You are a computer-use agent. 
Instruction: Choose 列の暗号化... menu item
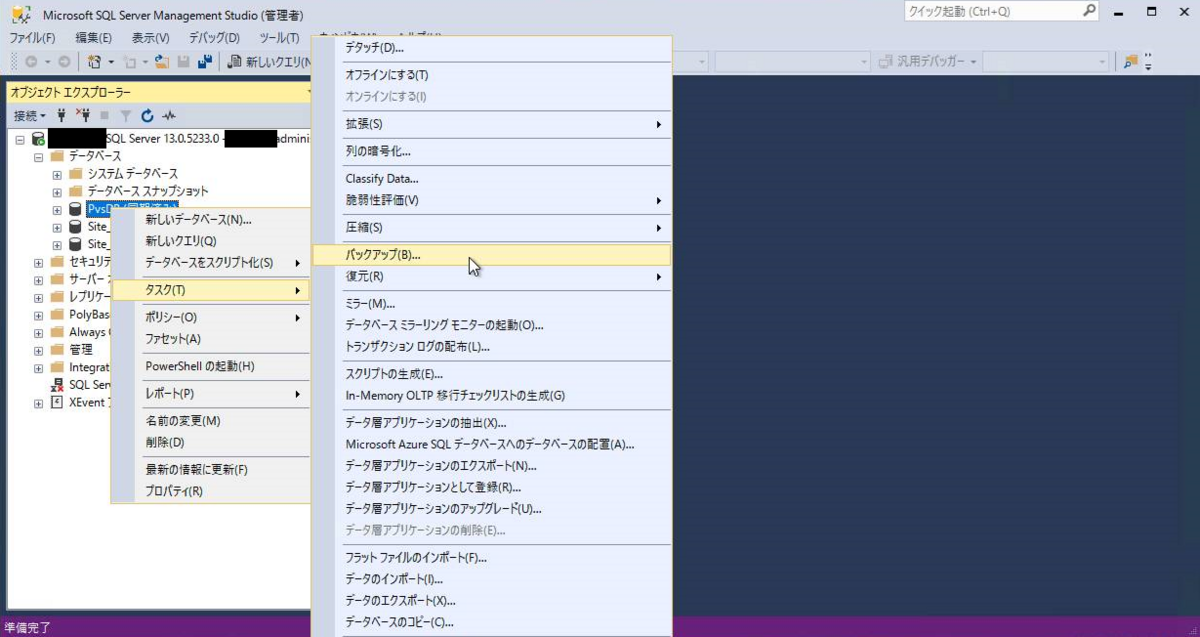(491, 151)
